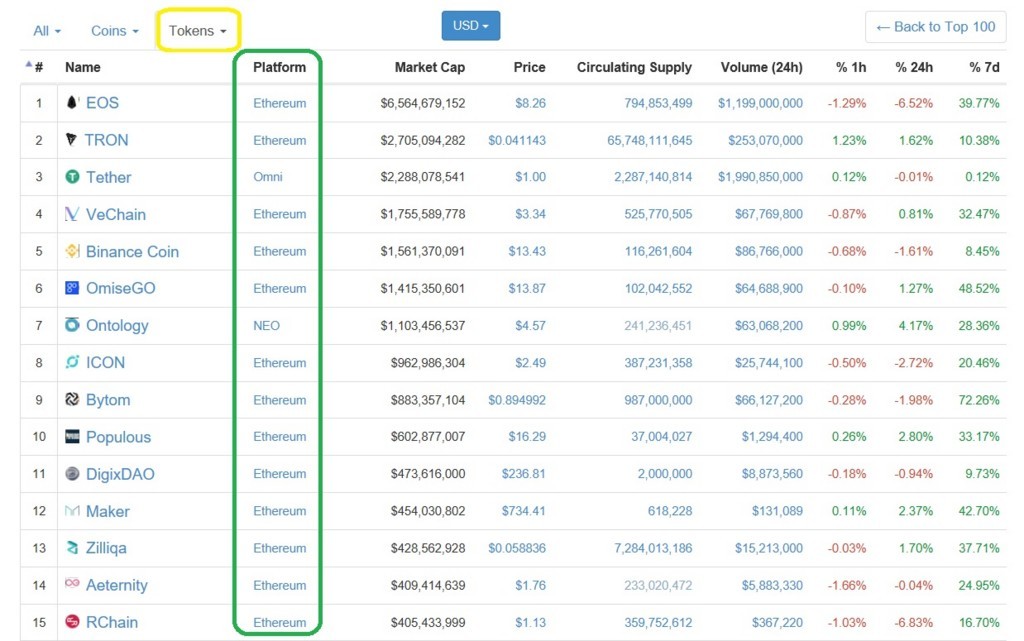This screenshot has width=1024, height=641.
Task: Click the Ontology logo icon
Action: pyautogui.click(x=72, y=325)
